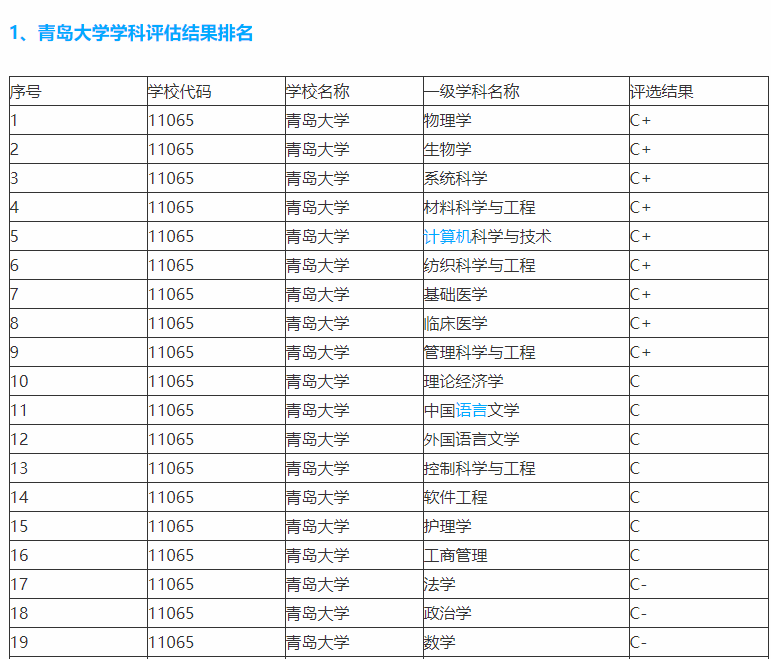Click the 生物学 subject cell
This screenshot has height=659, width=771.
click(x=526, y=150)
